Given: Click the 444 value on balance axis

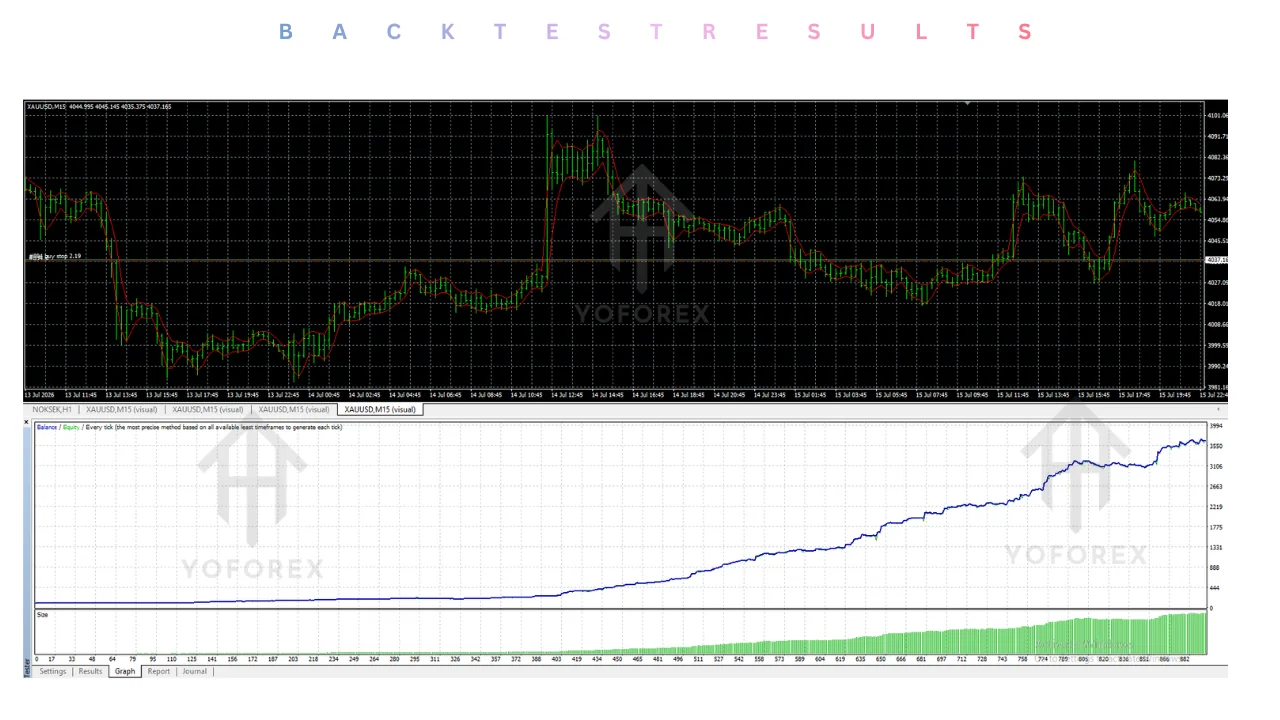Looking at the screenshot, I should click(1215, 588).
